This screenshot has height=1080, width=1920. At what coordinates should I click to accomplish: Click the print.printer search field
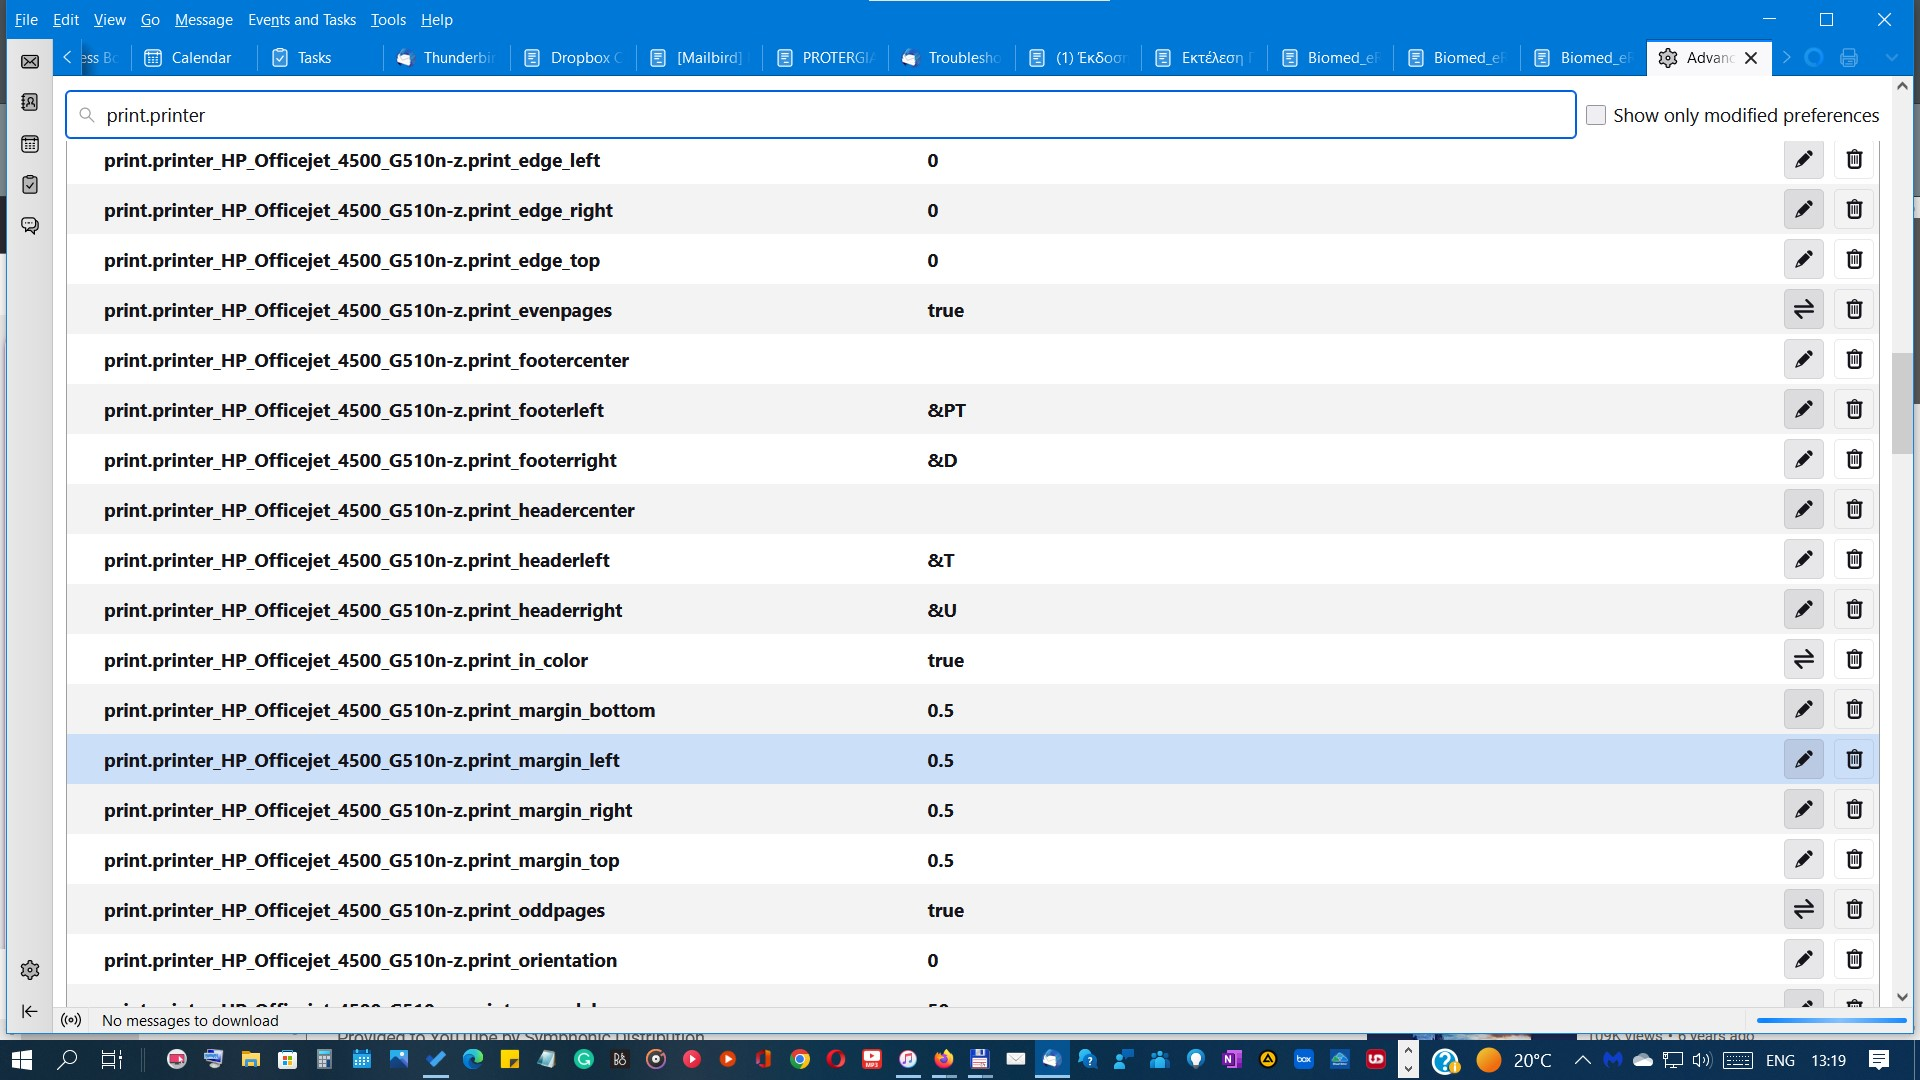coord(820,115)
